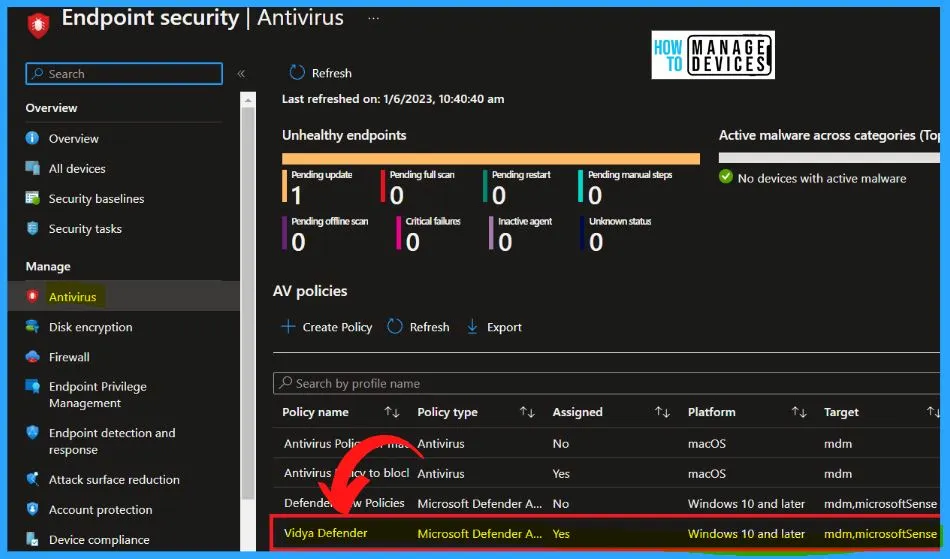Open the Antivirus policy assigned Yes on macOS
The height and width of the screenshot is (559, 950).
347,473
